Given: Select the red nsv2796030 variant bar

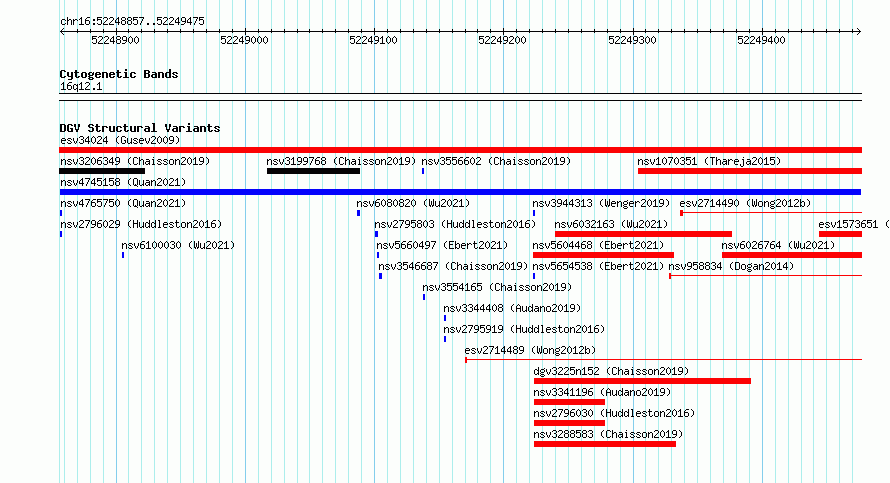Looking at the screenshot, I should [x=569, y=423].
